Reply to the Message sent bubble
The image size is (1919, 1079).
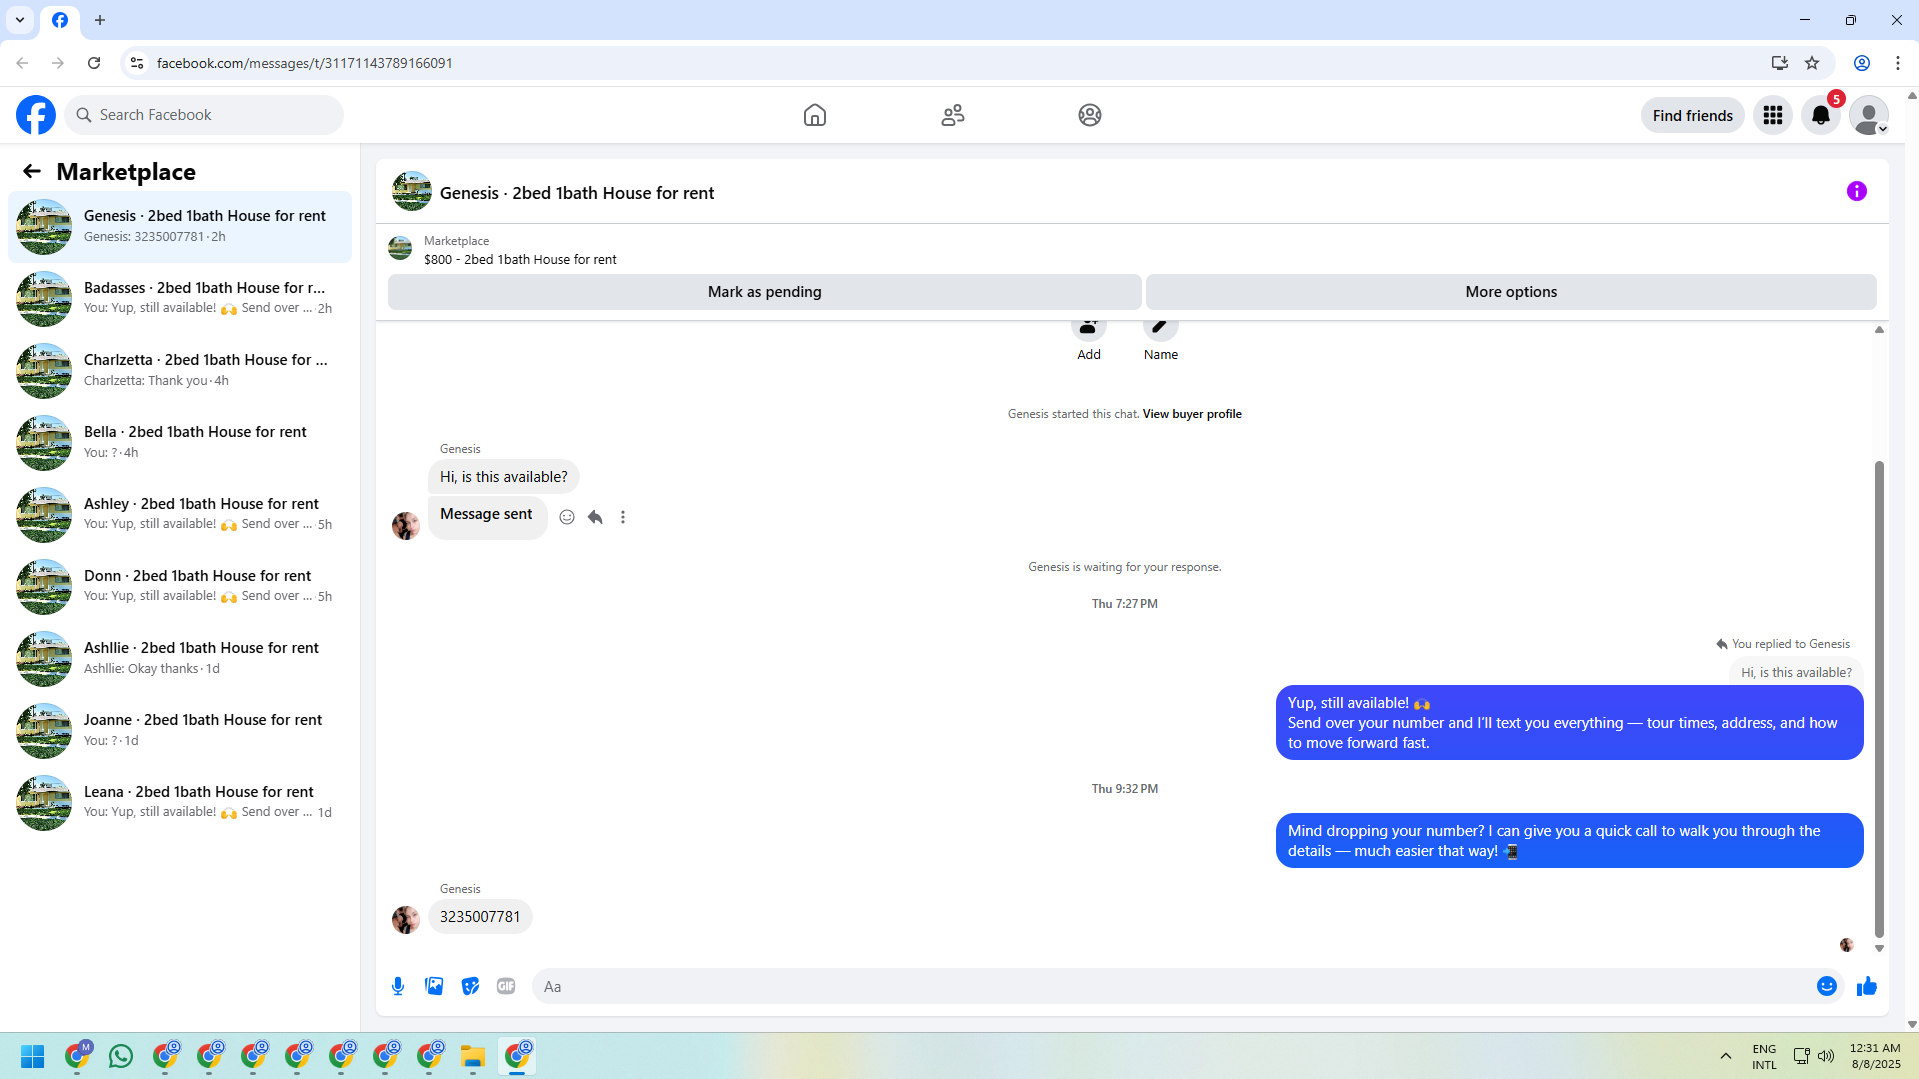click(x=595, y=517)
